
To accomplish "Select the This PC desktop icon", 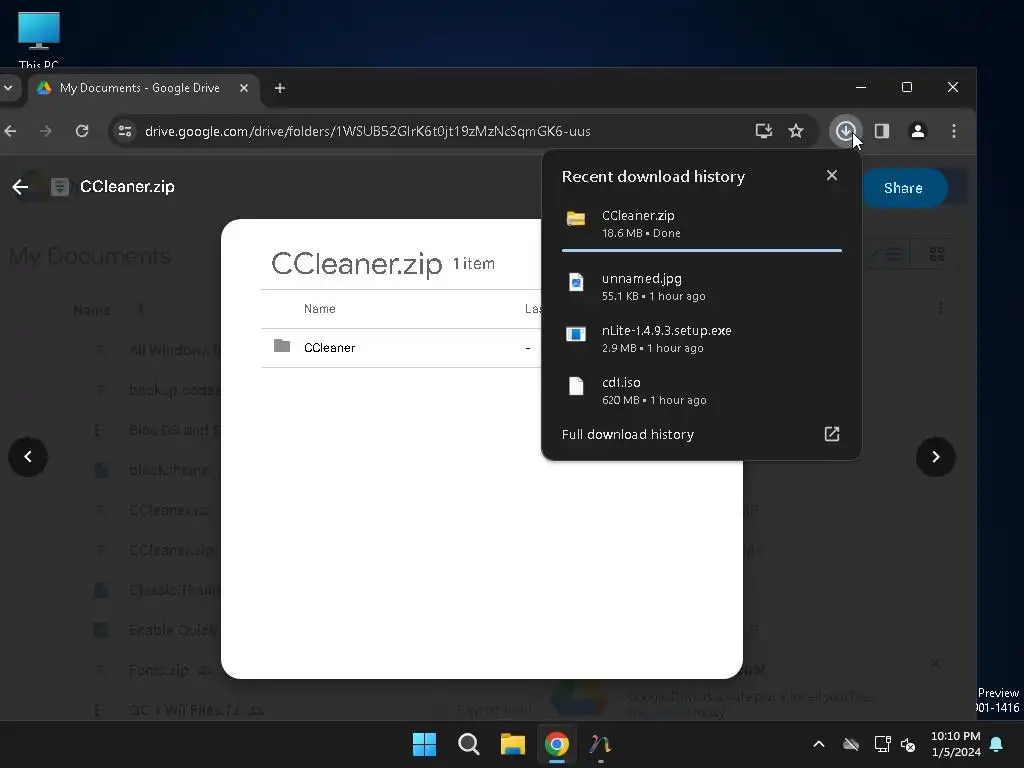I will (39, 39).
